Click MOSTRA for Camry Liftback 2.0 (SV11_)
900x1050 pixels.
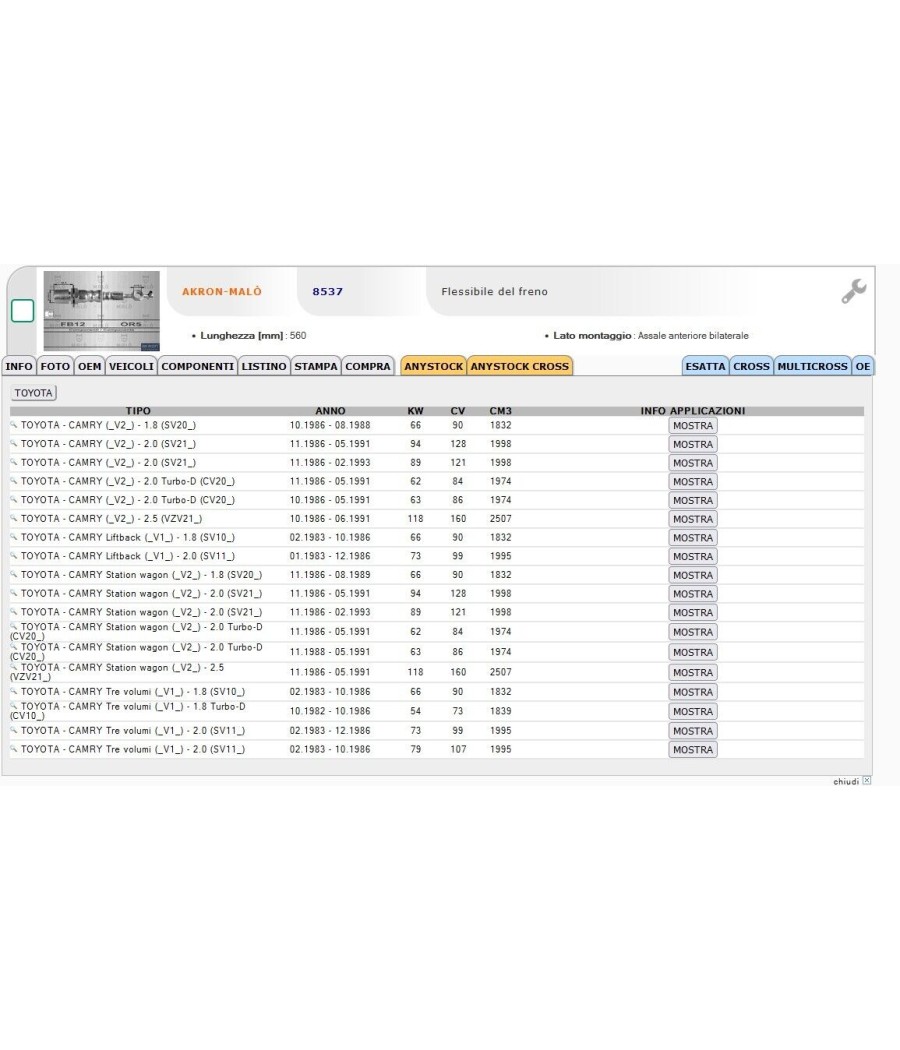693,557
